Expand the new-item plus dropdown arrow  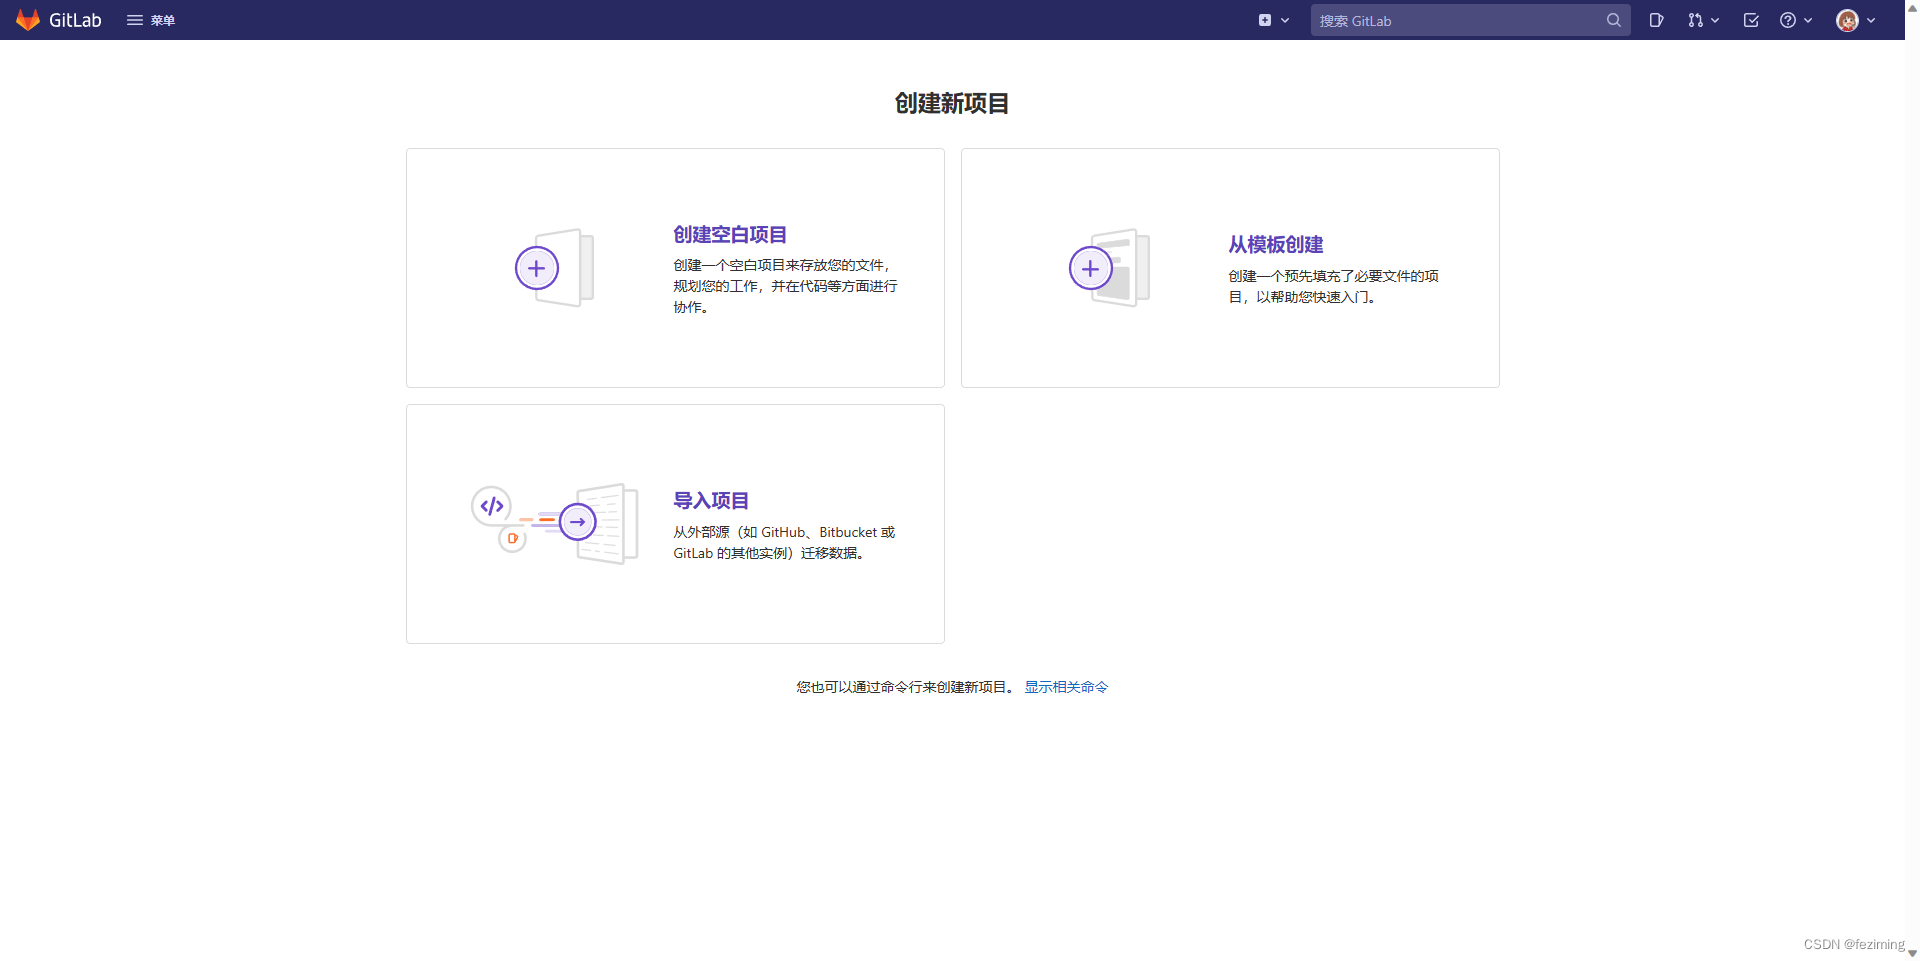click(x=1285, y=20)
